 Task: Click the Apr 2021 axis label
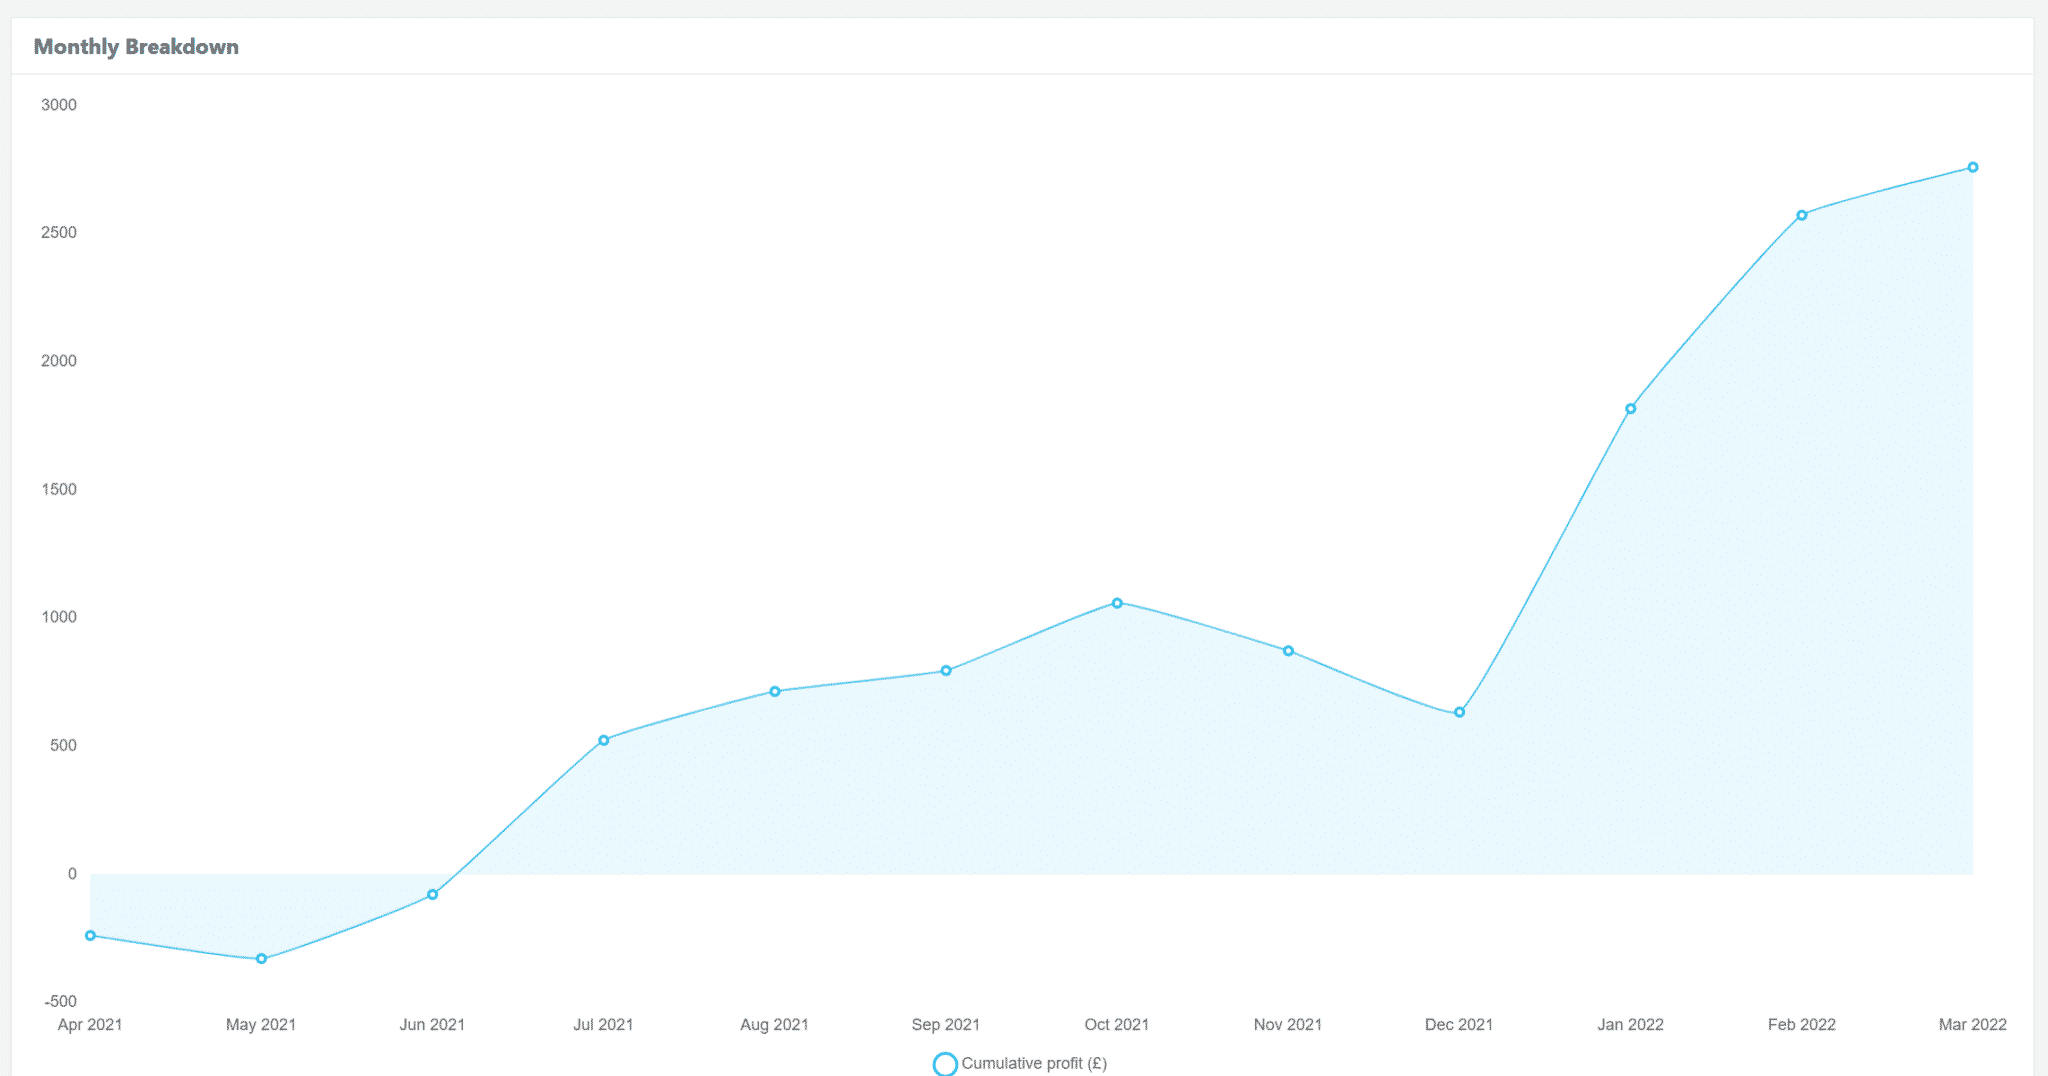[x=90, y=1024]
